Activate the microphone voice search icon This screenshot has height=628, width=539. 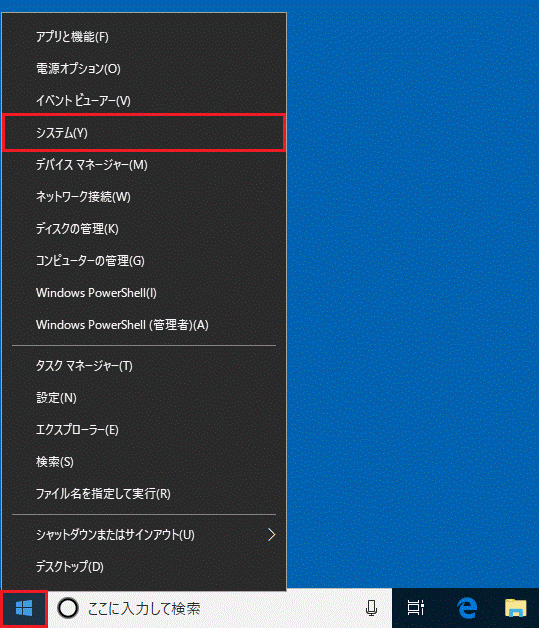pos(371,608)
